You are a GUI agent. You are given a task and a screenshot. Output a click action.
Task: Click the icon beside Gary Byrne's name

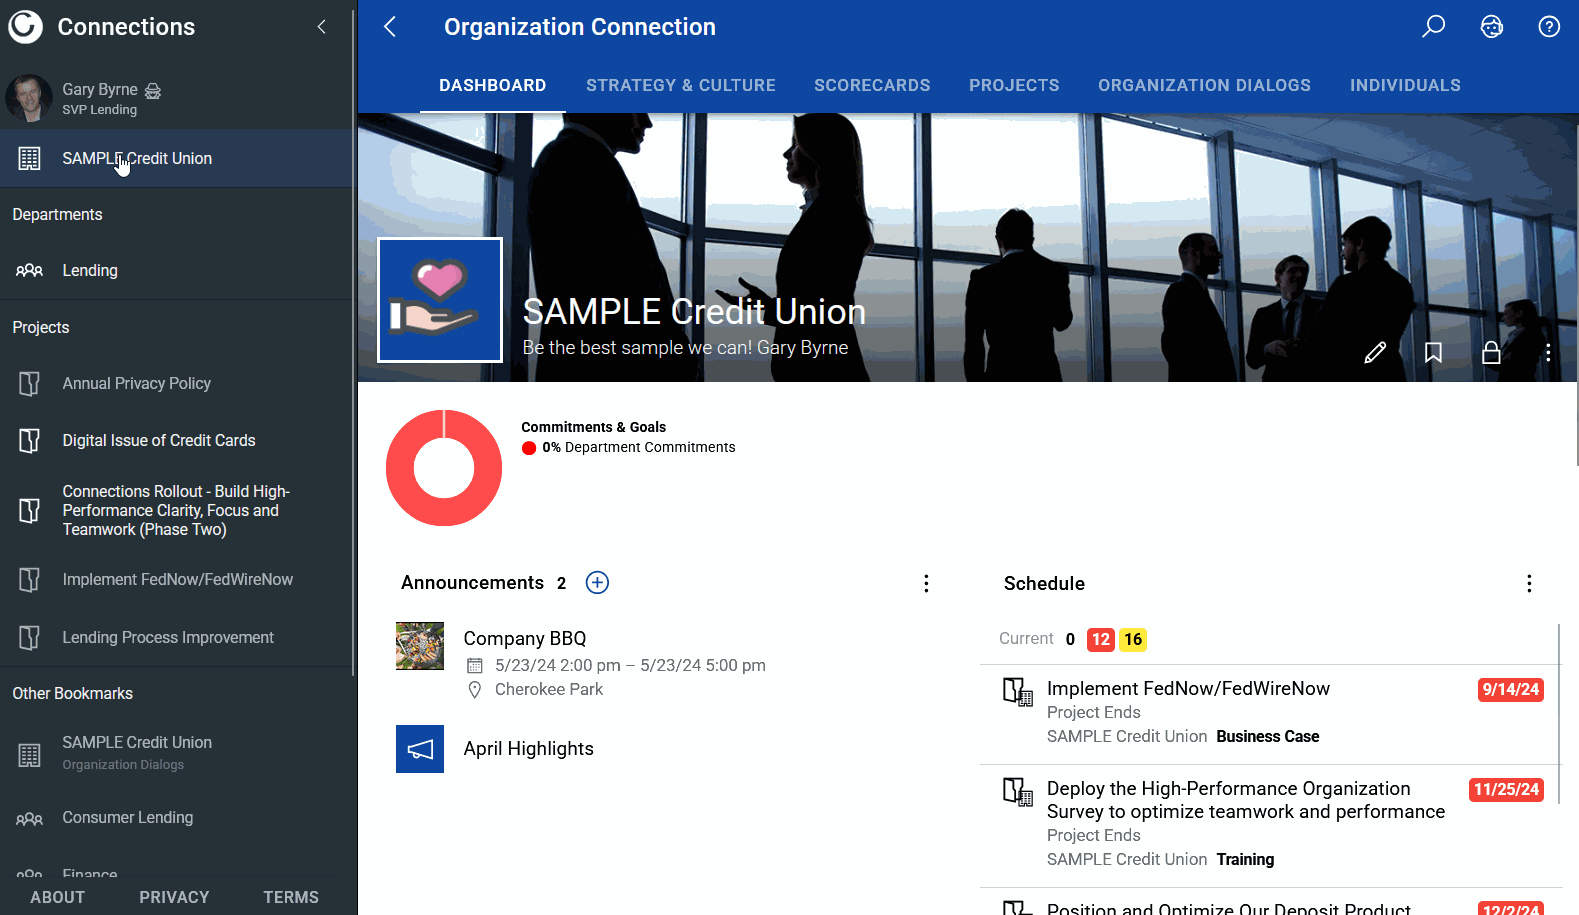[x=153, y=90]
